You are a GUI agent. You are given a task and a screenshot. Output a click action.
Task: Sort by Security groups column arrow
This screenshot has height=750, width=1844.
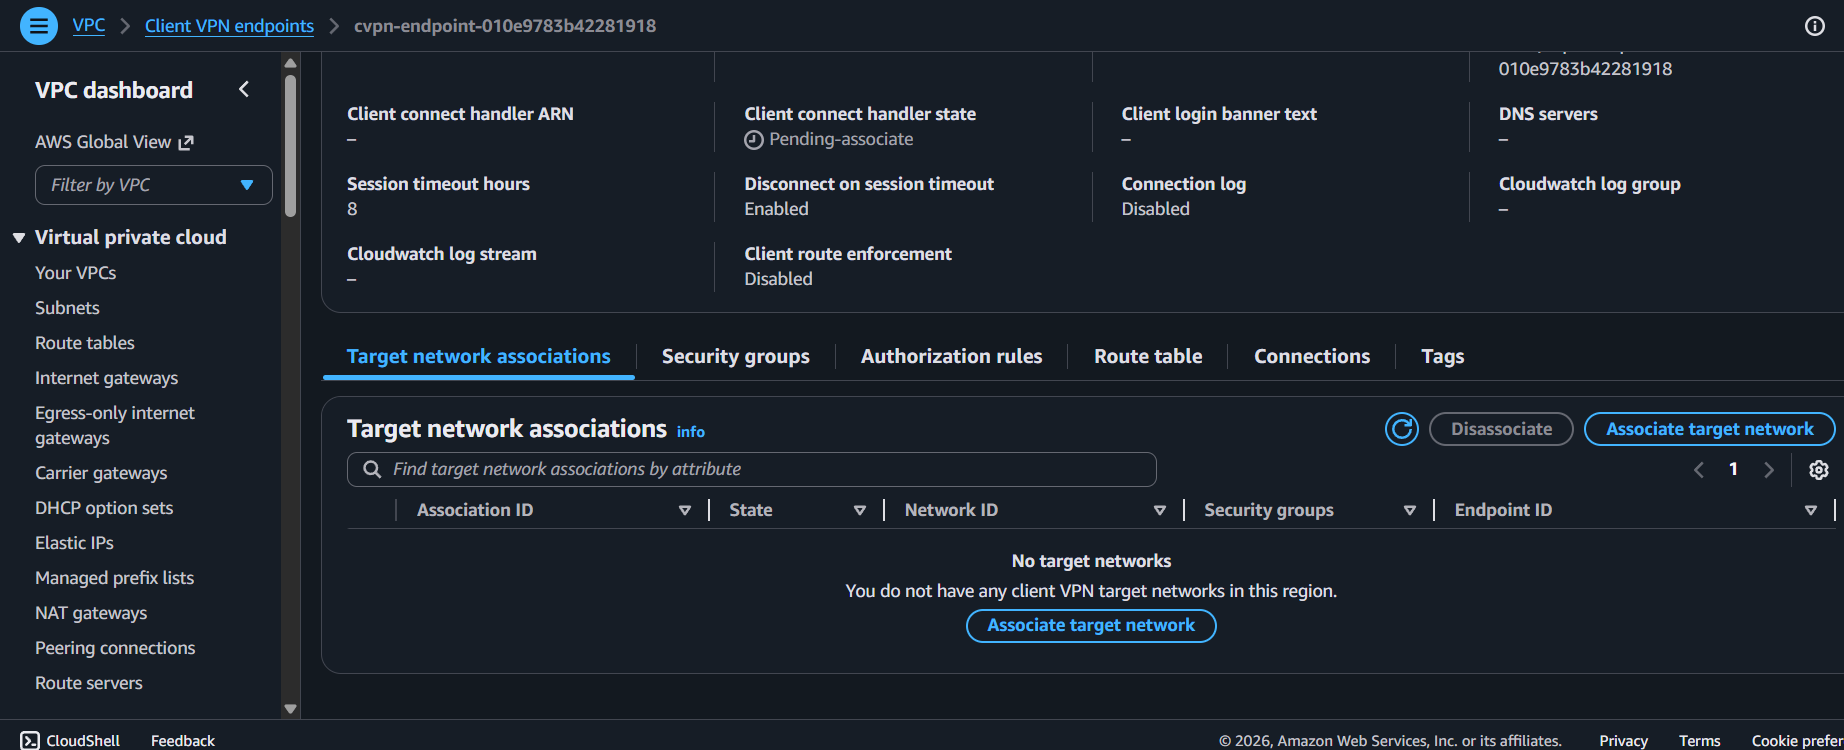click(1410, 510)
